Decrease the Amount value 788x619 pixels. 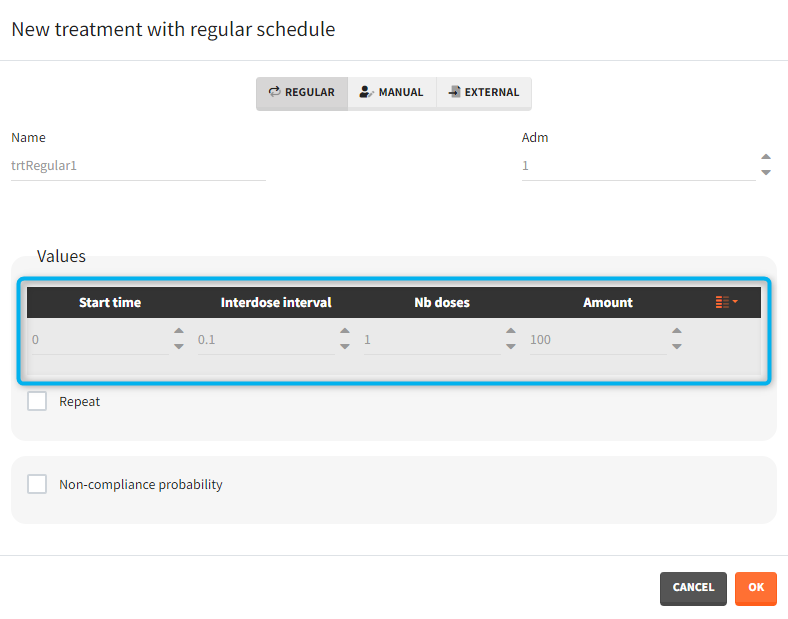pos(677,346)
